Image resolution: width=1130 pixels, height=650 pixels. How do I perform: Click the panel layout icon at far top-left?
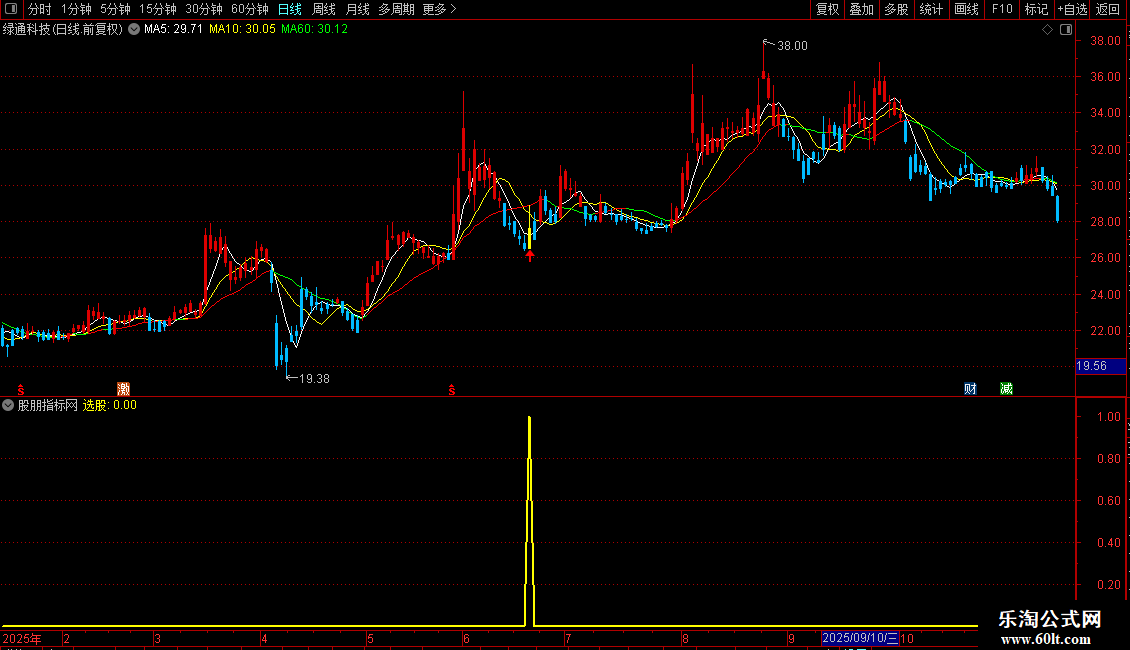click(x=11, y=9)
